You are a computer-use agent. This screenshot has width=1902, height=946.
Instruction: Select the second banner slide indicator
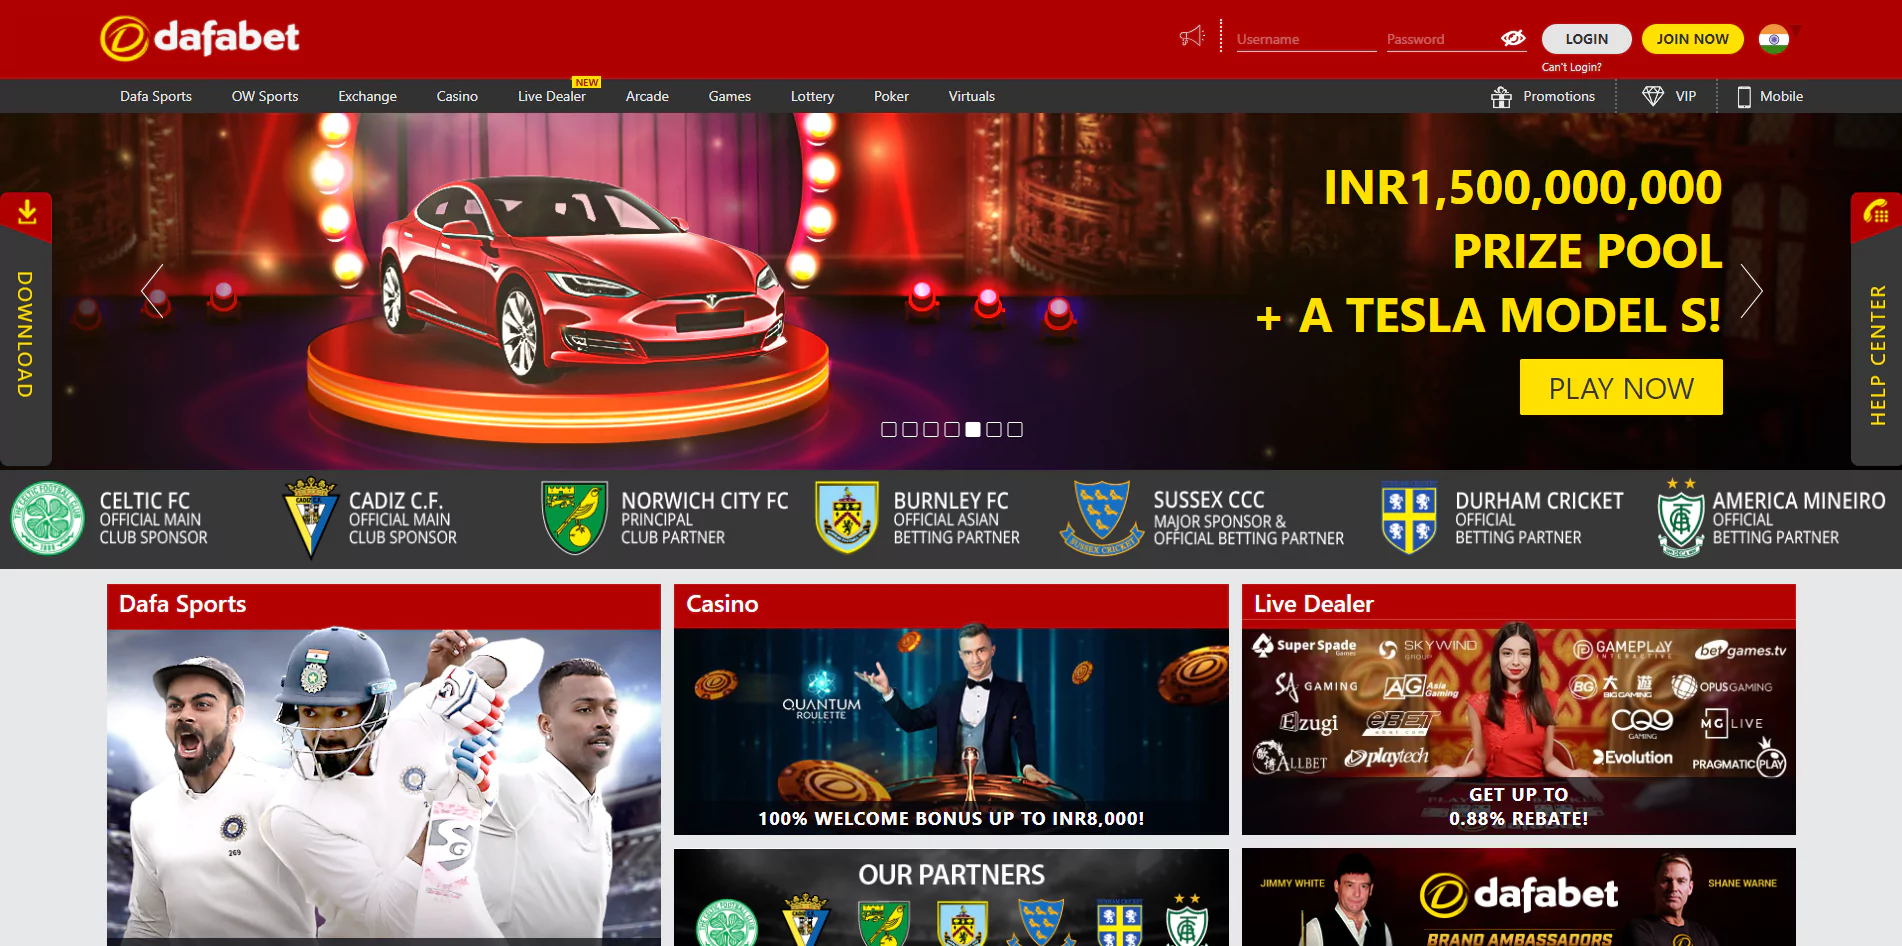point(909,429)
